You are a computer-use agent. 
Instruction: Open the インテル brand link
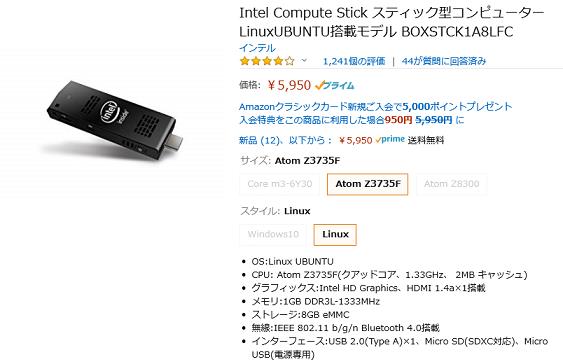(257, 48)
